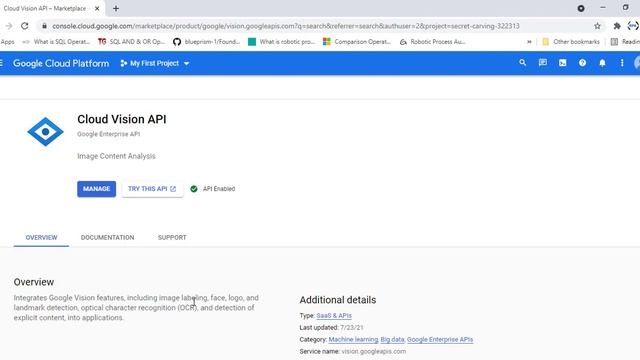Show more bookmarks with the chevron
The height and width of the screenshot is (360, 640).
coord(529,42)
